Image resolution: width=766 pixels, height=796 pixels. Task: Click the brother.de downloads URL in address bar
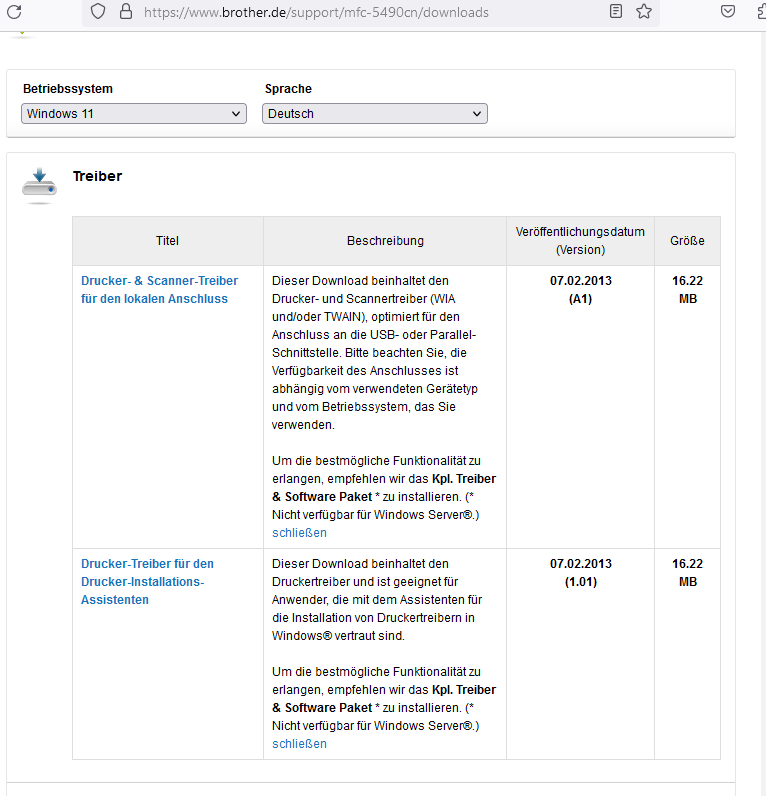[316, 12]
